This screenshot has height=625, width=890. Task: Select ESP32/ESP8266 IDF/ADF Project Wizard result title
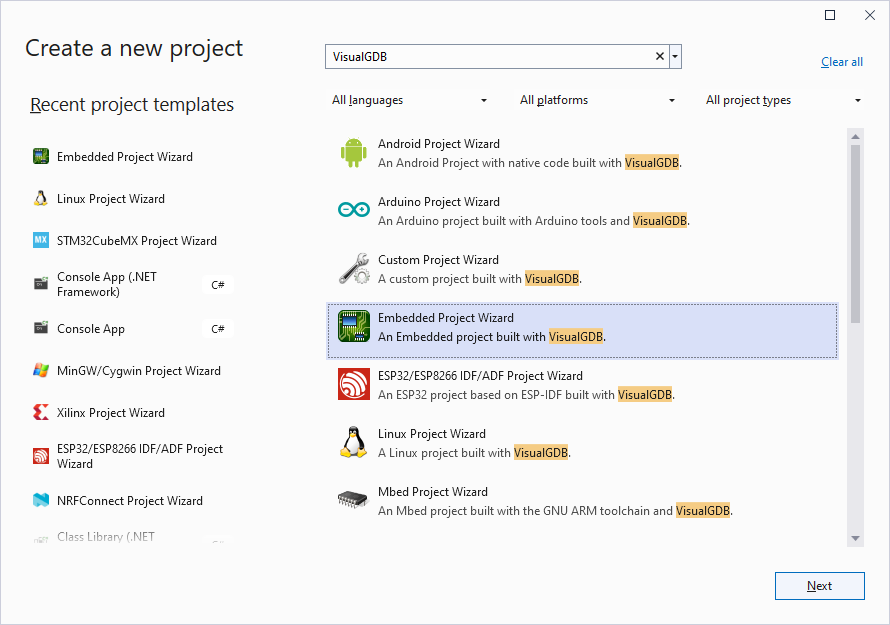480,375
